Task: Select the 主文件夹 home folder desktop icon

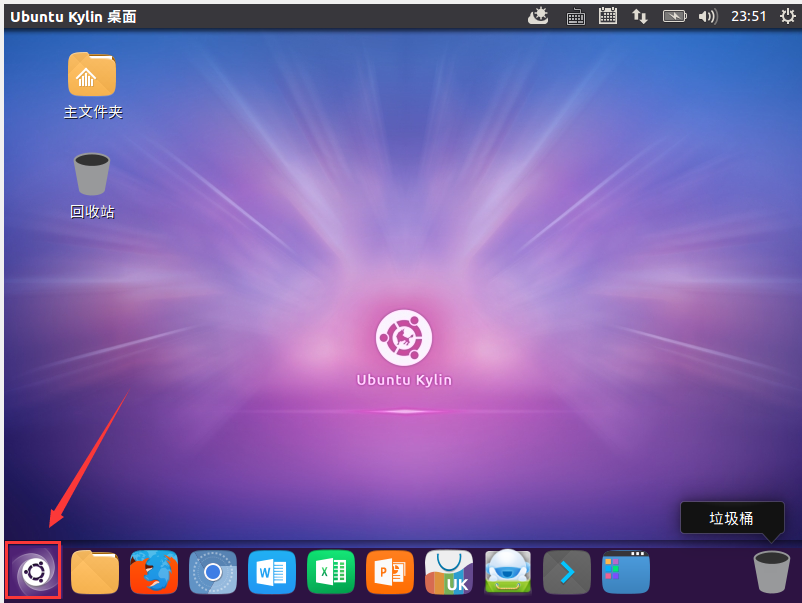Action: (93, 85)
